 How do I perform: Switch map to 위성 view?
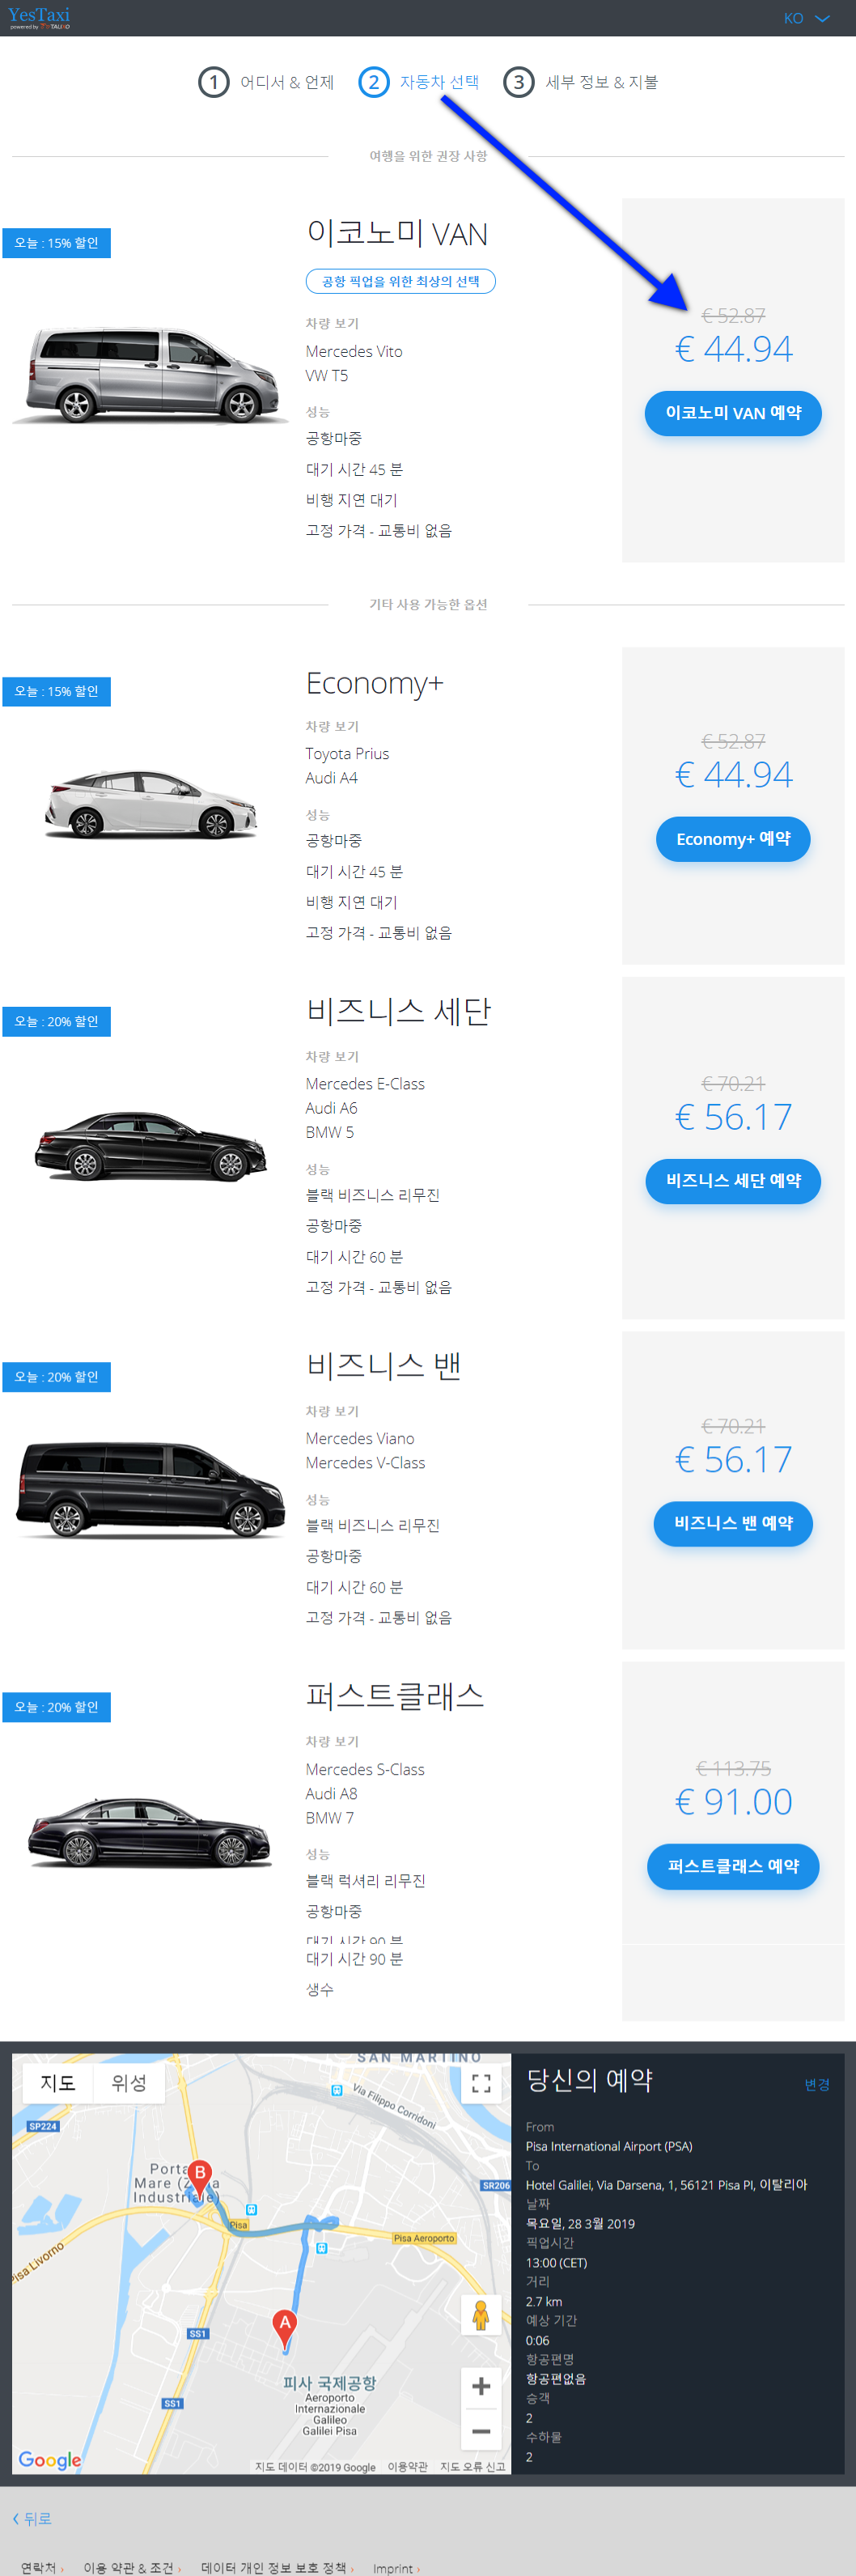point(129,2082)
